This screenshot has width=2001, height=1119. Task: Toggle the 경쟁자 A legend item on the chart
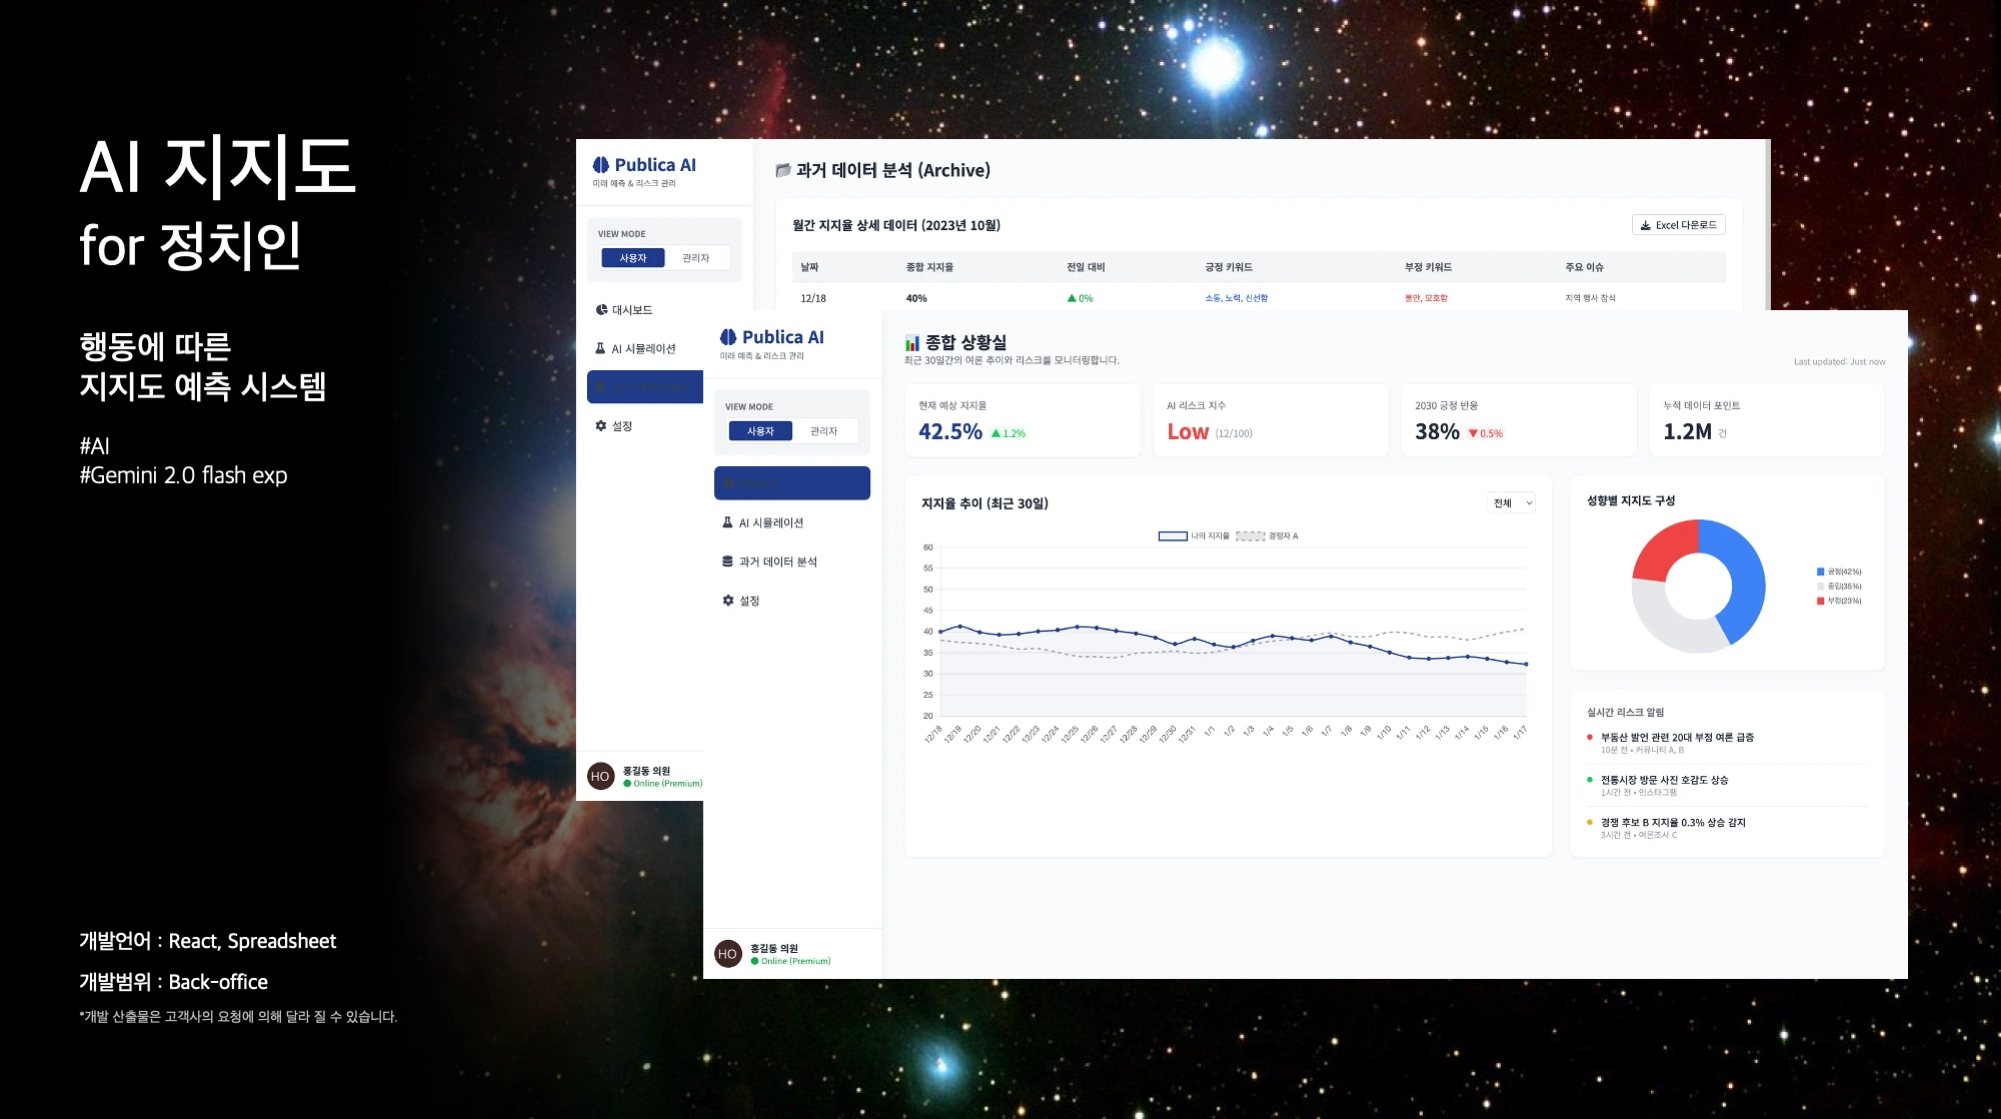click(x=1267, y=536)
